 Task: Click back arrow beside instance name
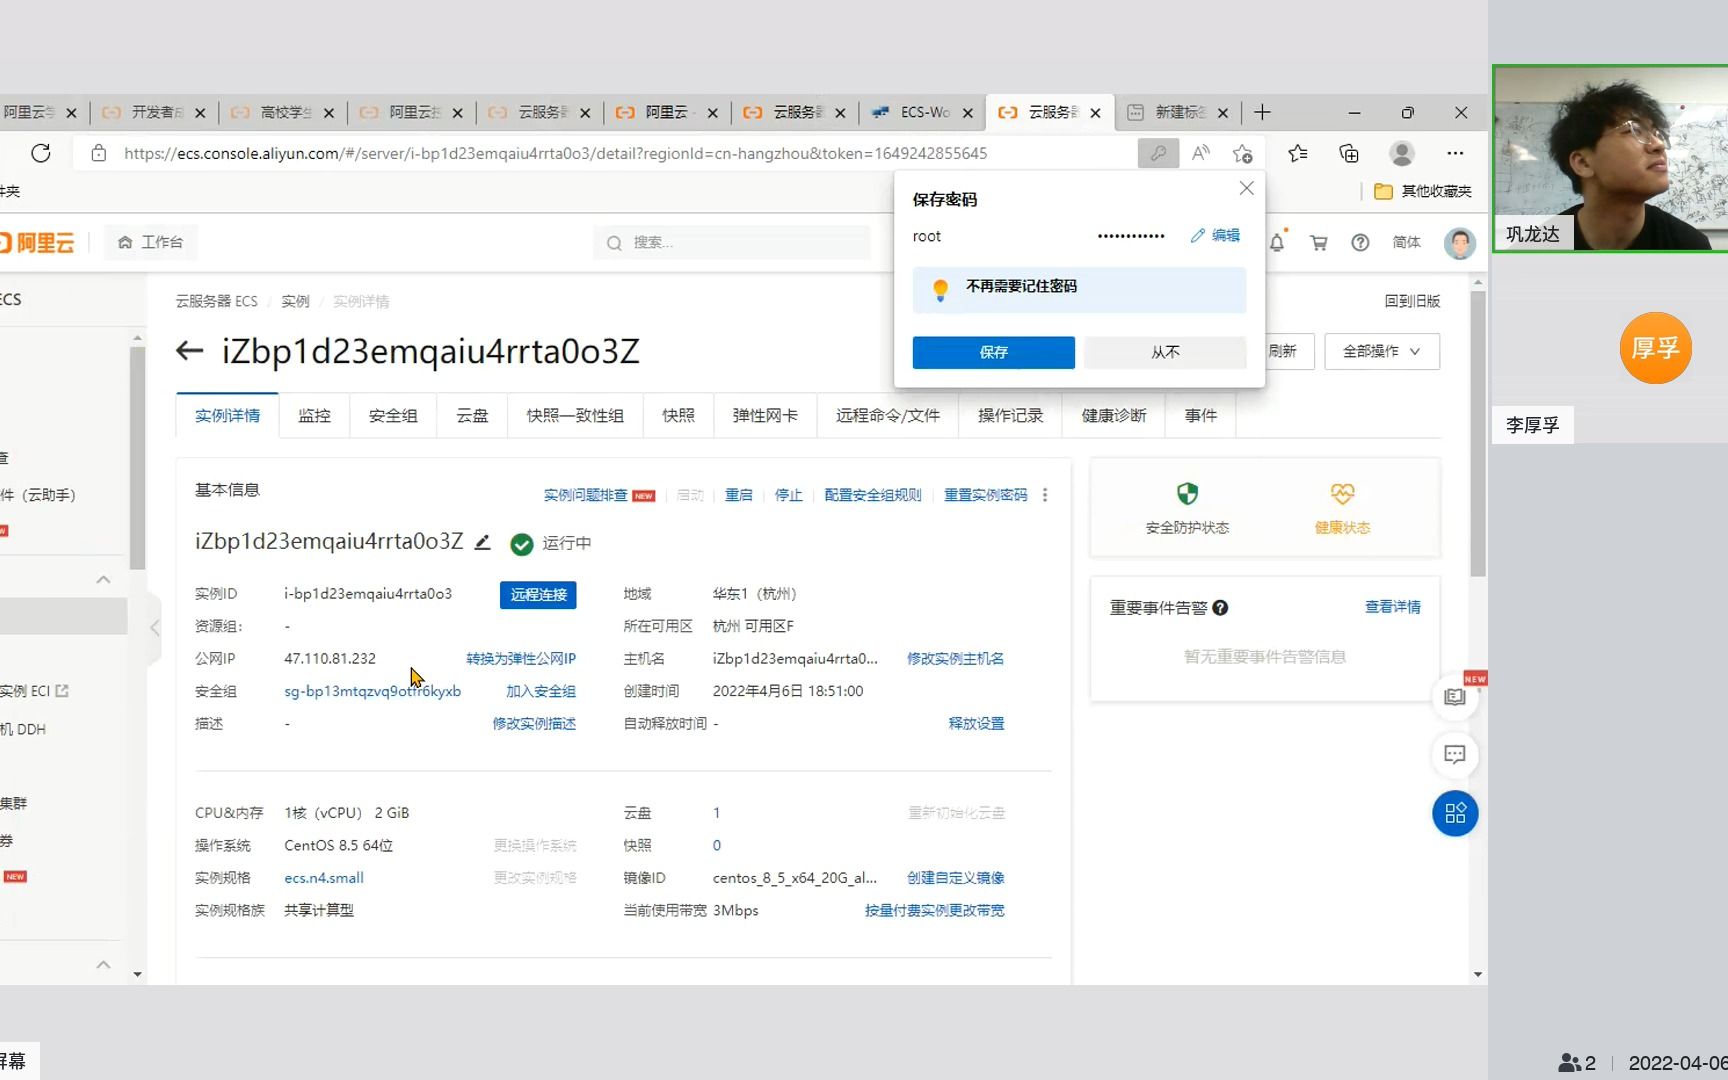tap(189, 350)
